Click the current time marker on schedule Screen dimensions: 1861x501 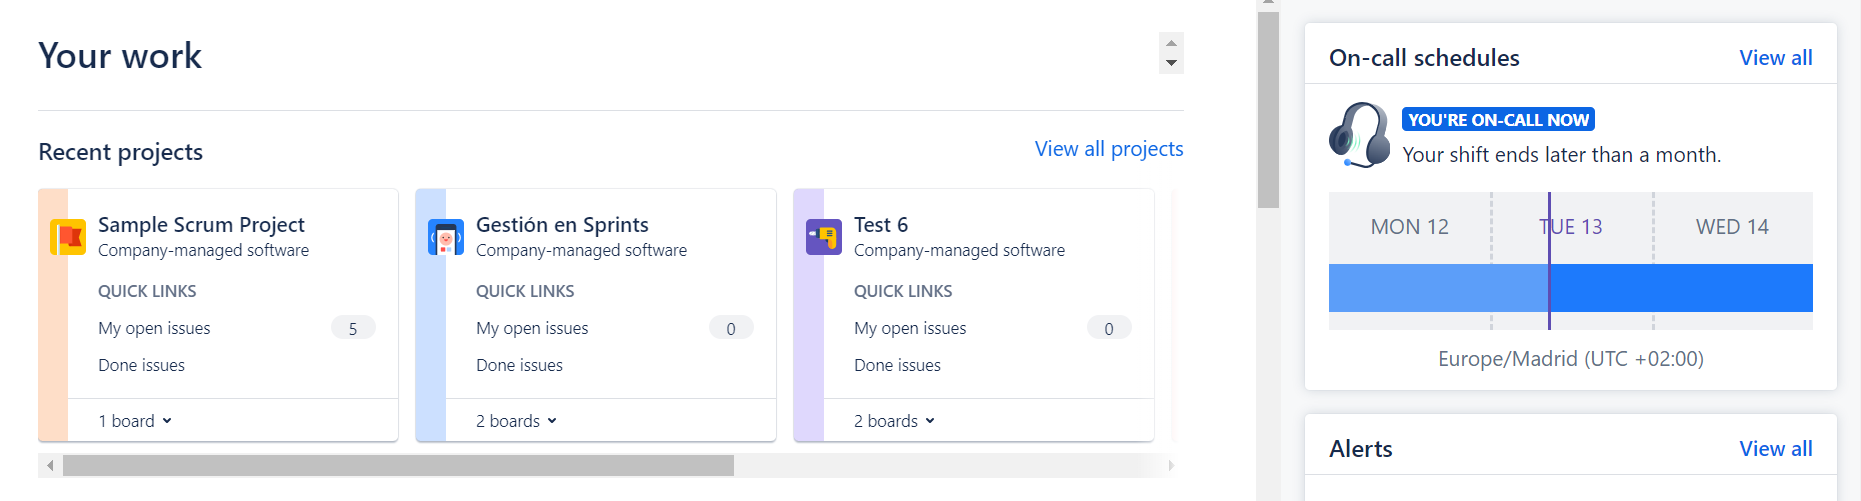(1549, 288)
